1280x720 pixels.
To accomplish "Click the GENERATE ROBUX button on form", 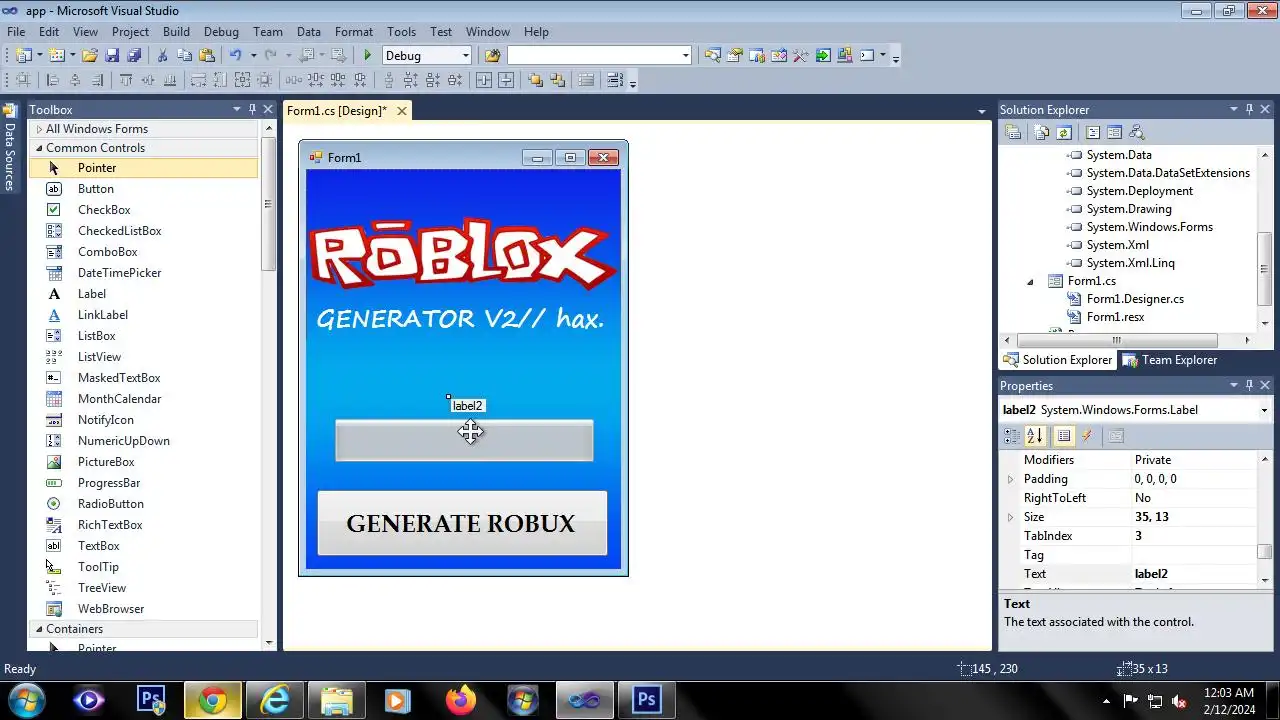I will tap(462, 523).
